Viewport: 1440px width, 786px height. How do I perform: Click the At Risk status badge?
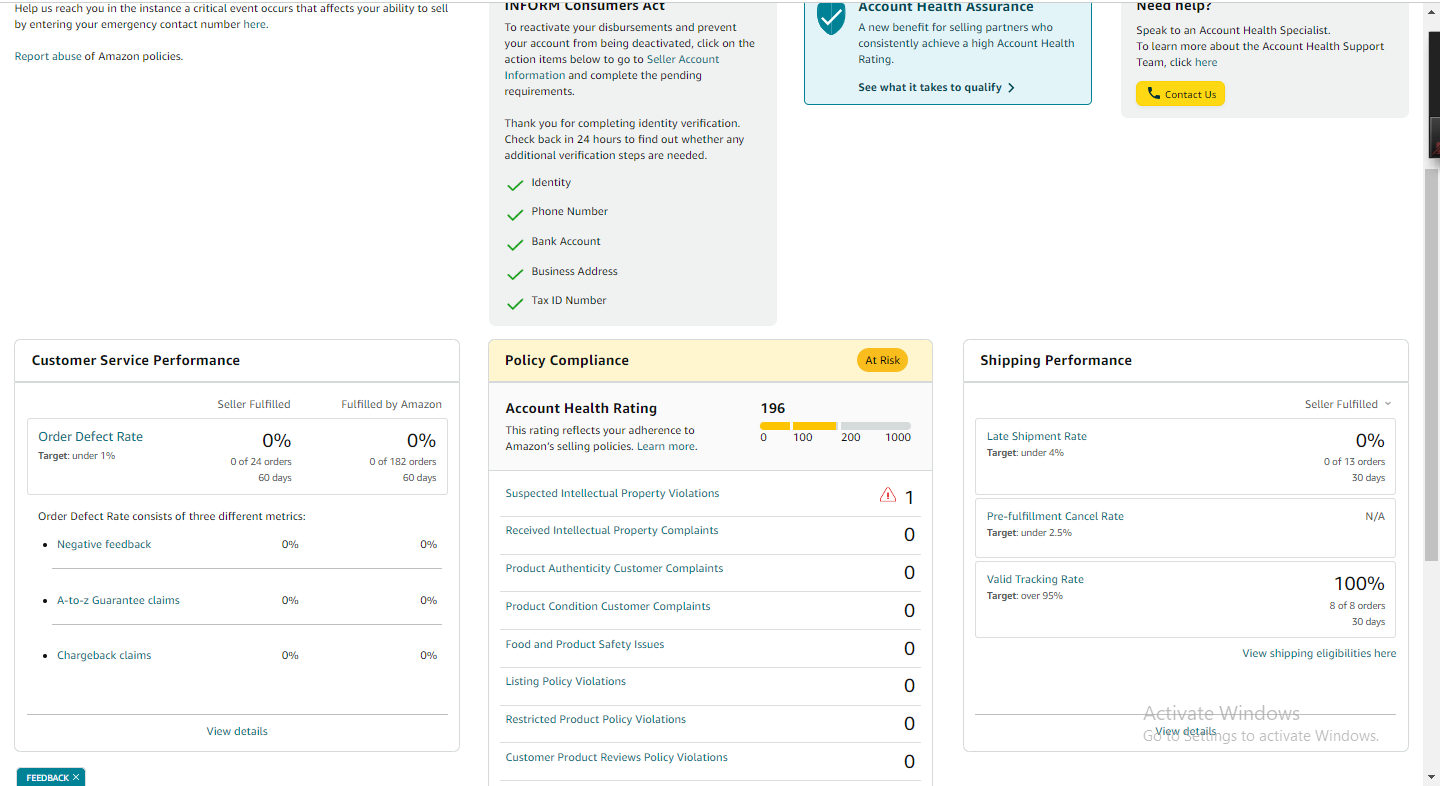882,360
